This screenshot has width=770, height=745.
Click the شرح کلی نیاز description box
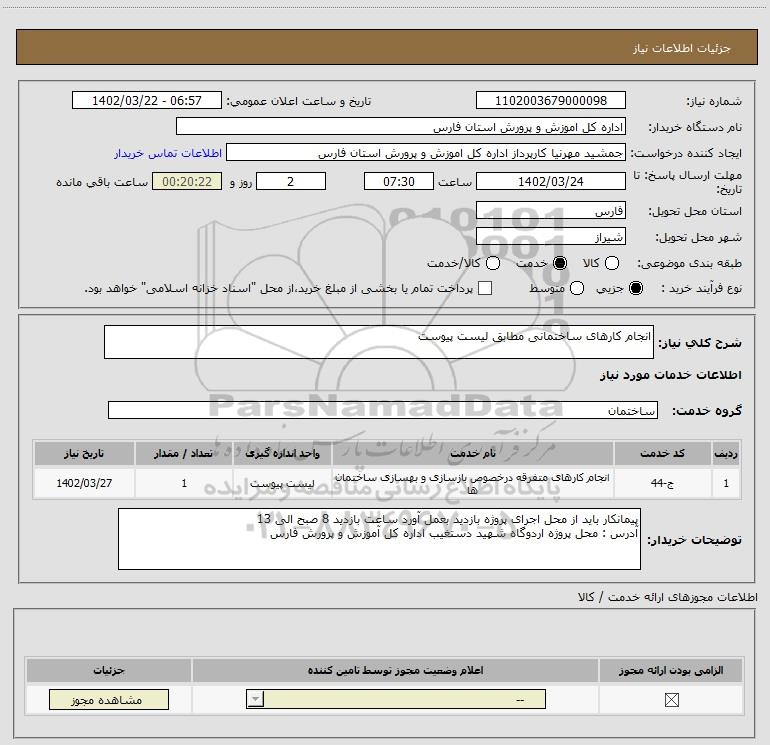(379, 342)
